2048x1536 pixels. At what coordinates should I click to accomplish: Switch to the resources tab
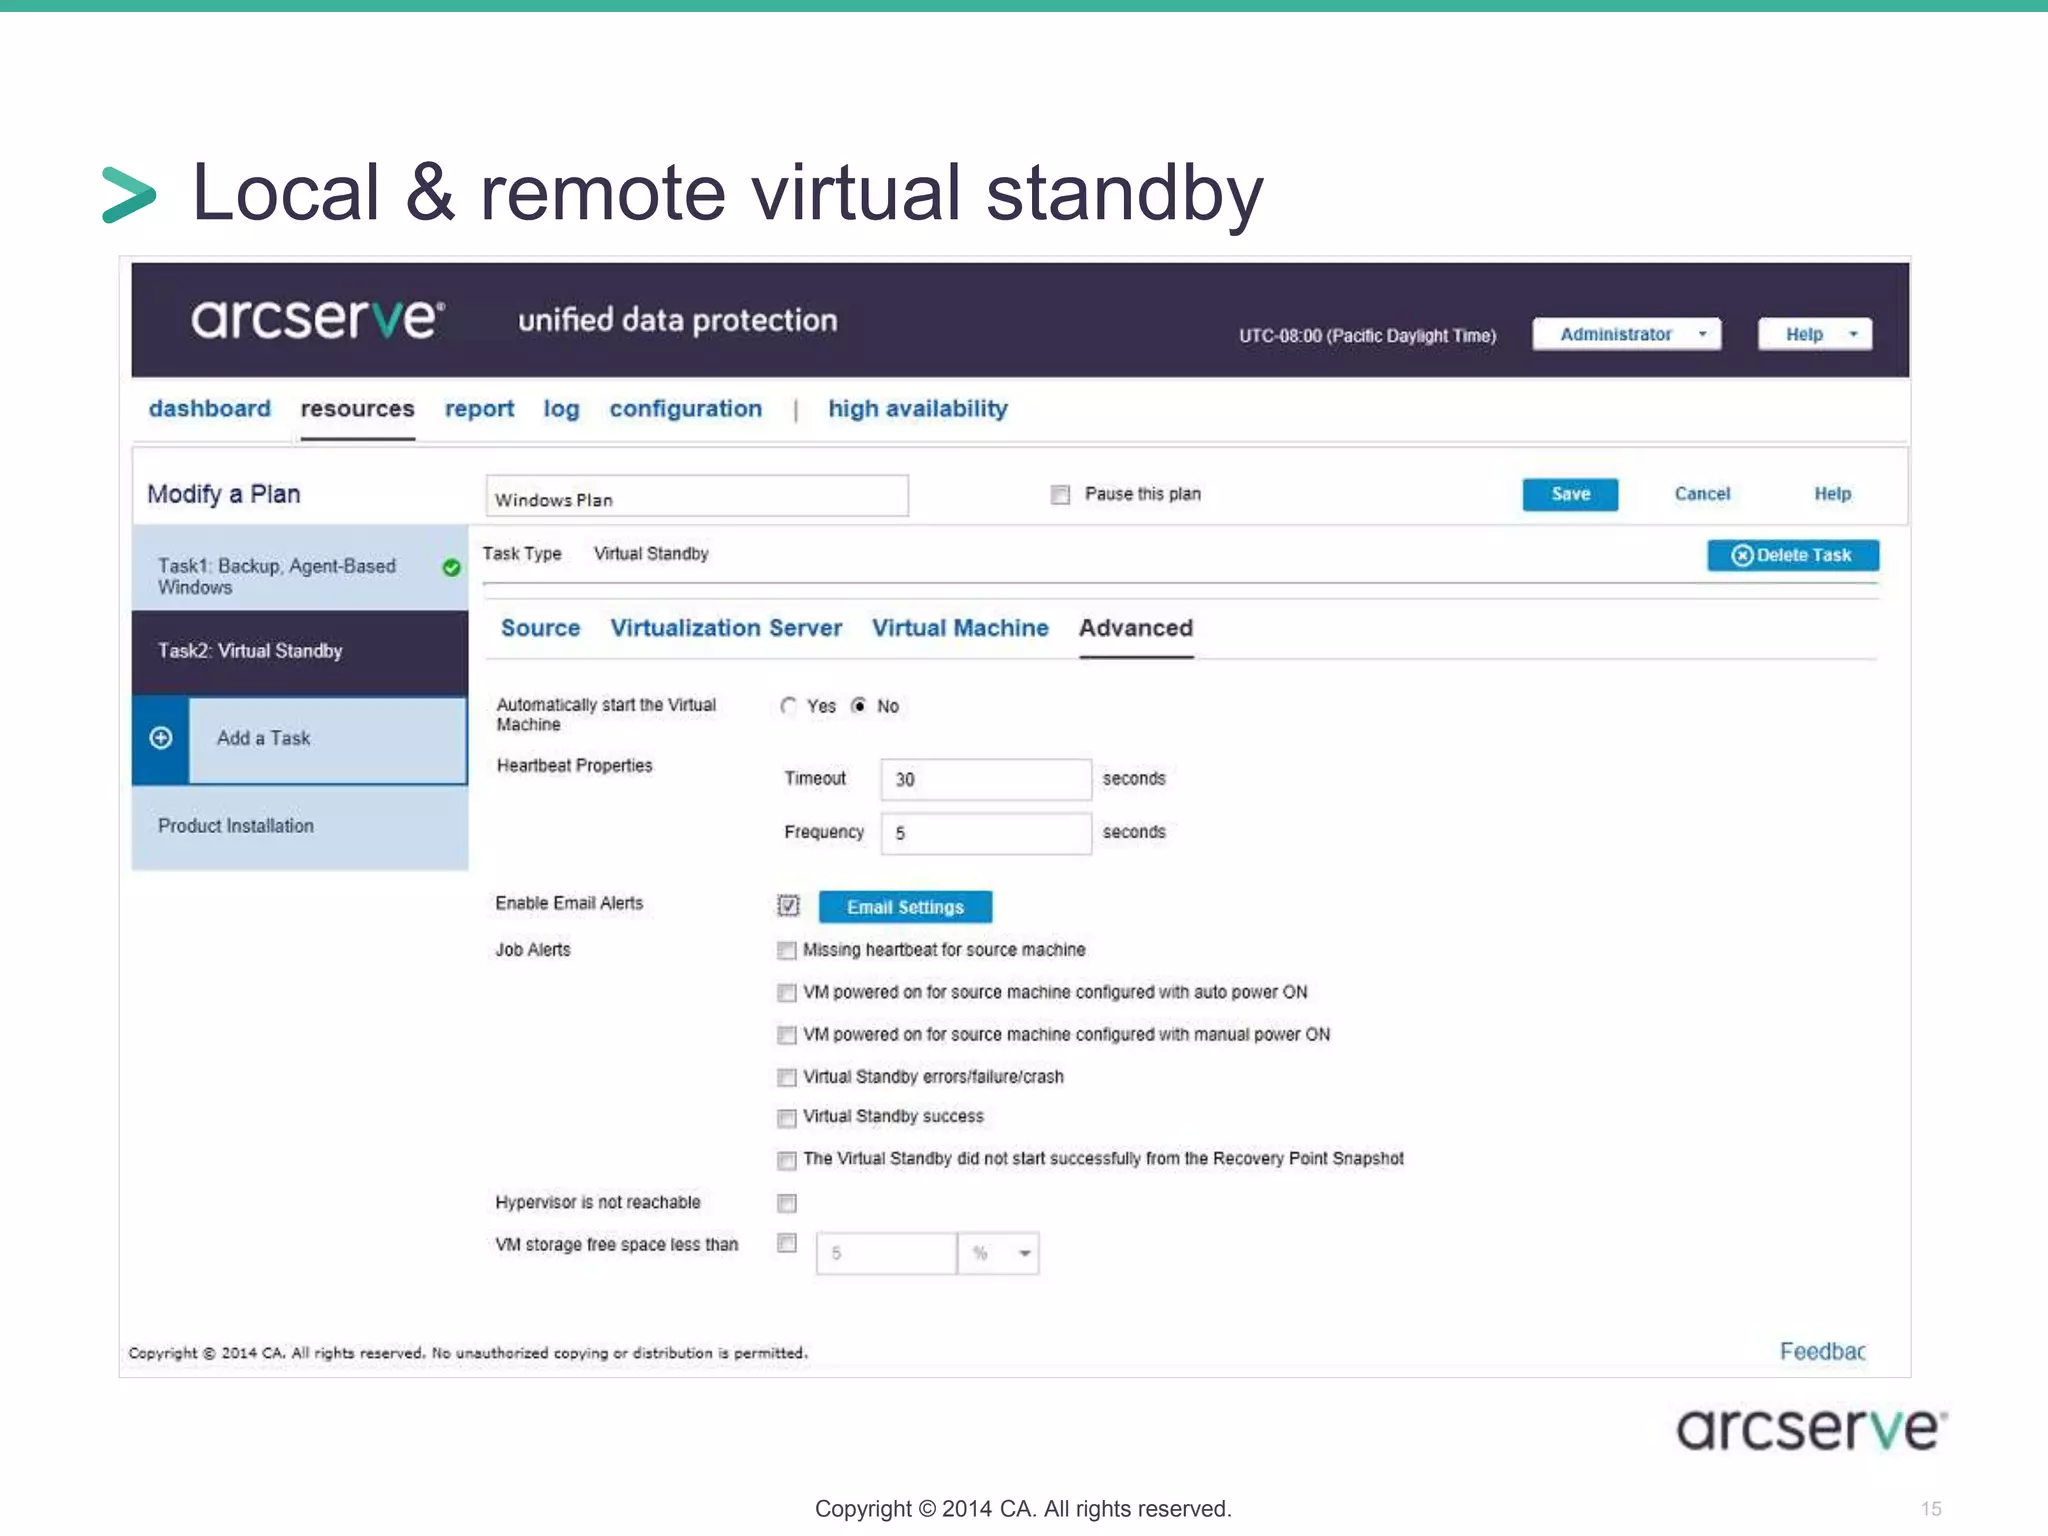357,409
